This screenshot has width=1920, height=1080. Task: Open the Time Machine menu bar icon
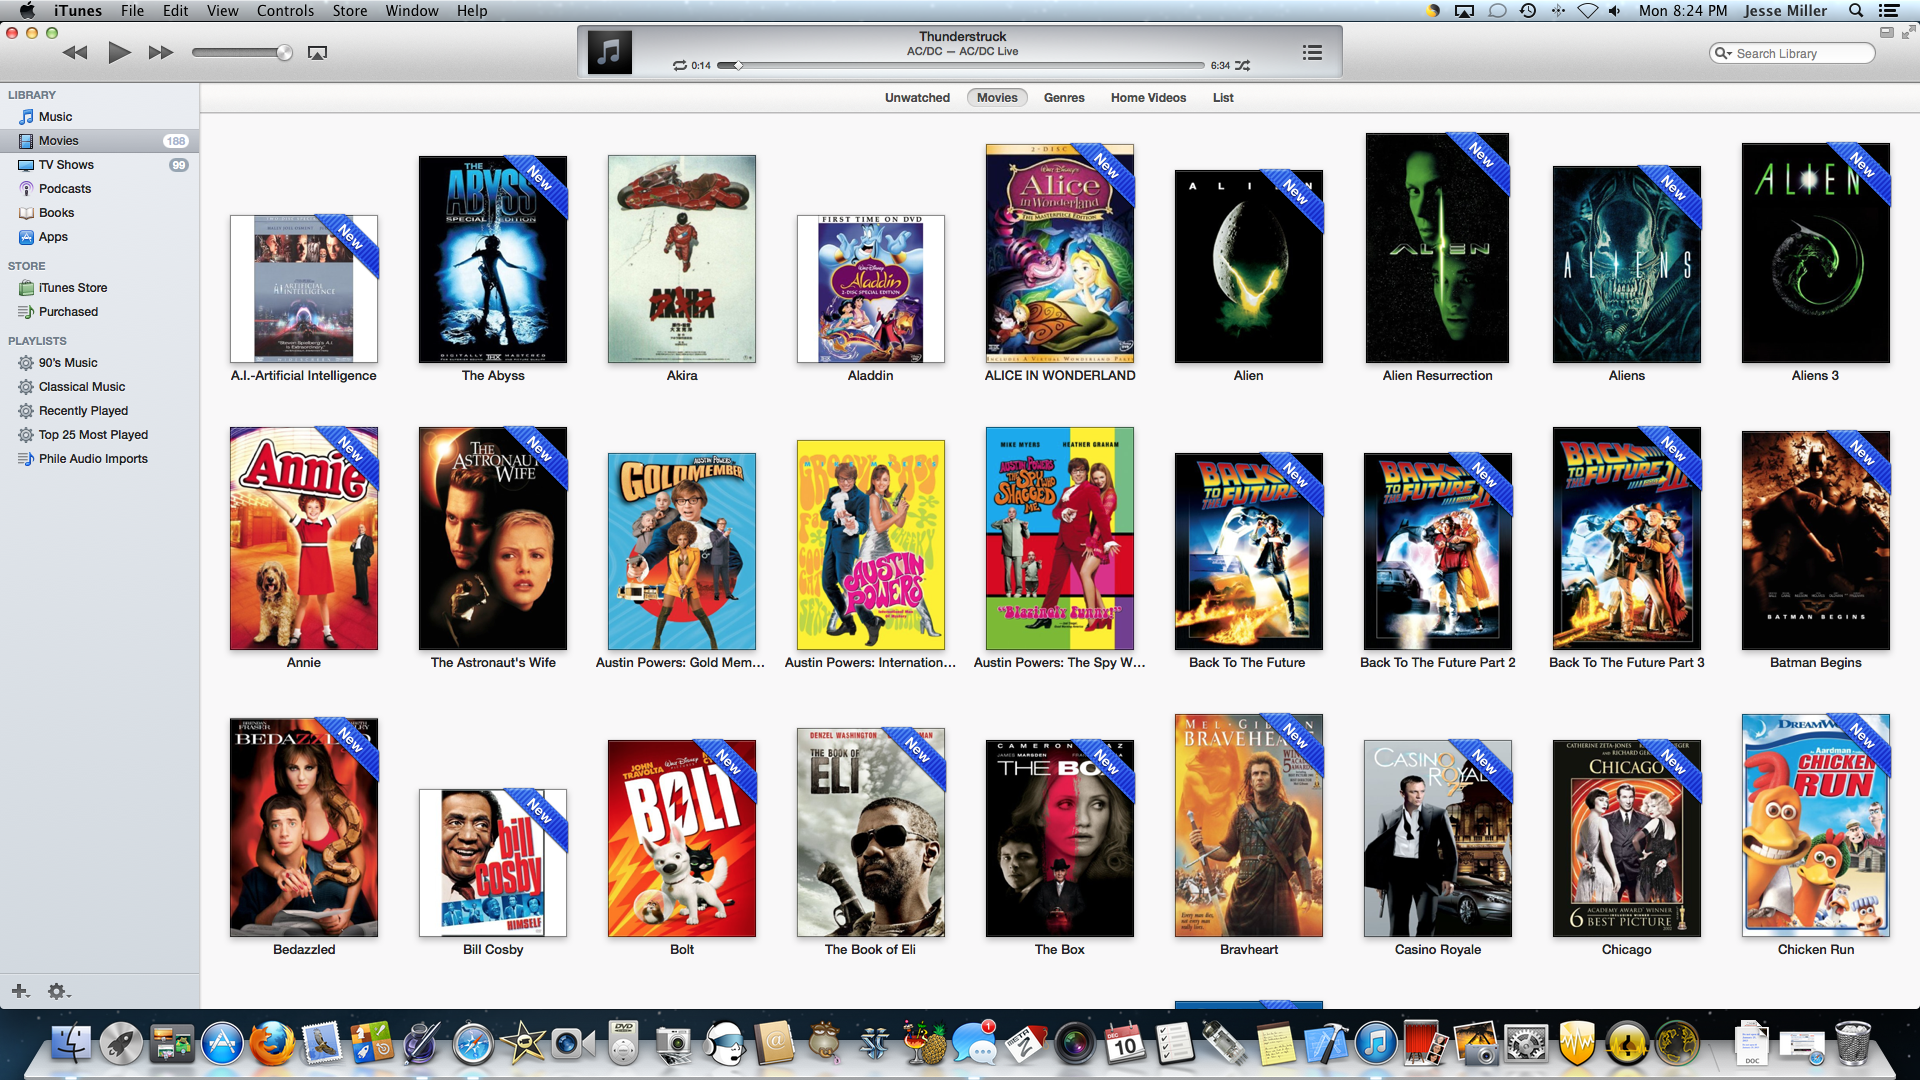pos(1528,11)
